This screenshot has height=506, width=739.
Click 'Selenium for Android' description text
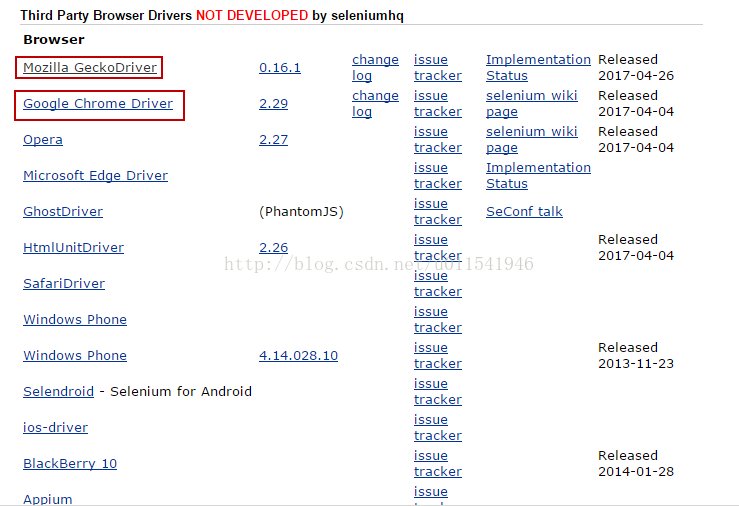(181, 392)
